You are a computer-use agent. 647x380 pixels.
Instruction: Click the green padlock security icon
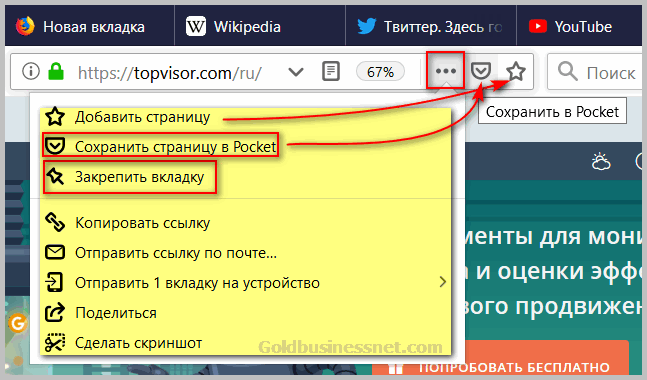tap(56, 71)
